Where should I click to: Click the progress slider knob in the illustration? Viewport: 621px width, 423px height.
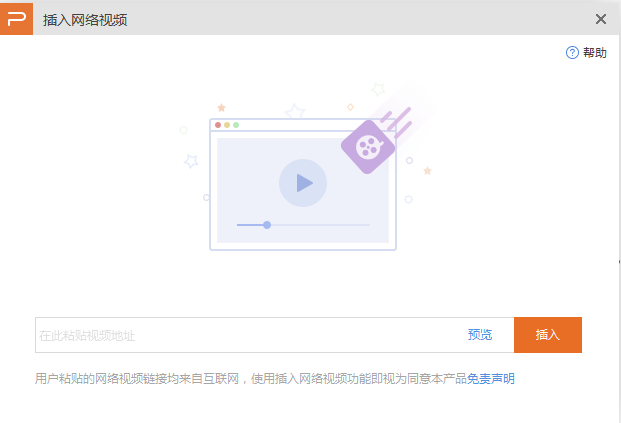coord(267,225)
